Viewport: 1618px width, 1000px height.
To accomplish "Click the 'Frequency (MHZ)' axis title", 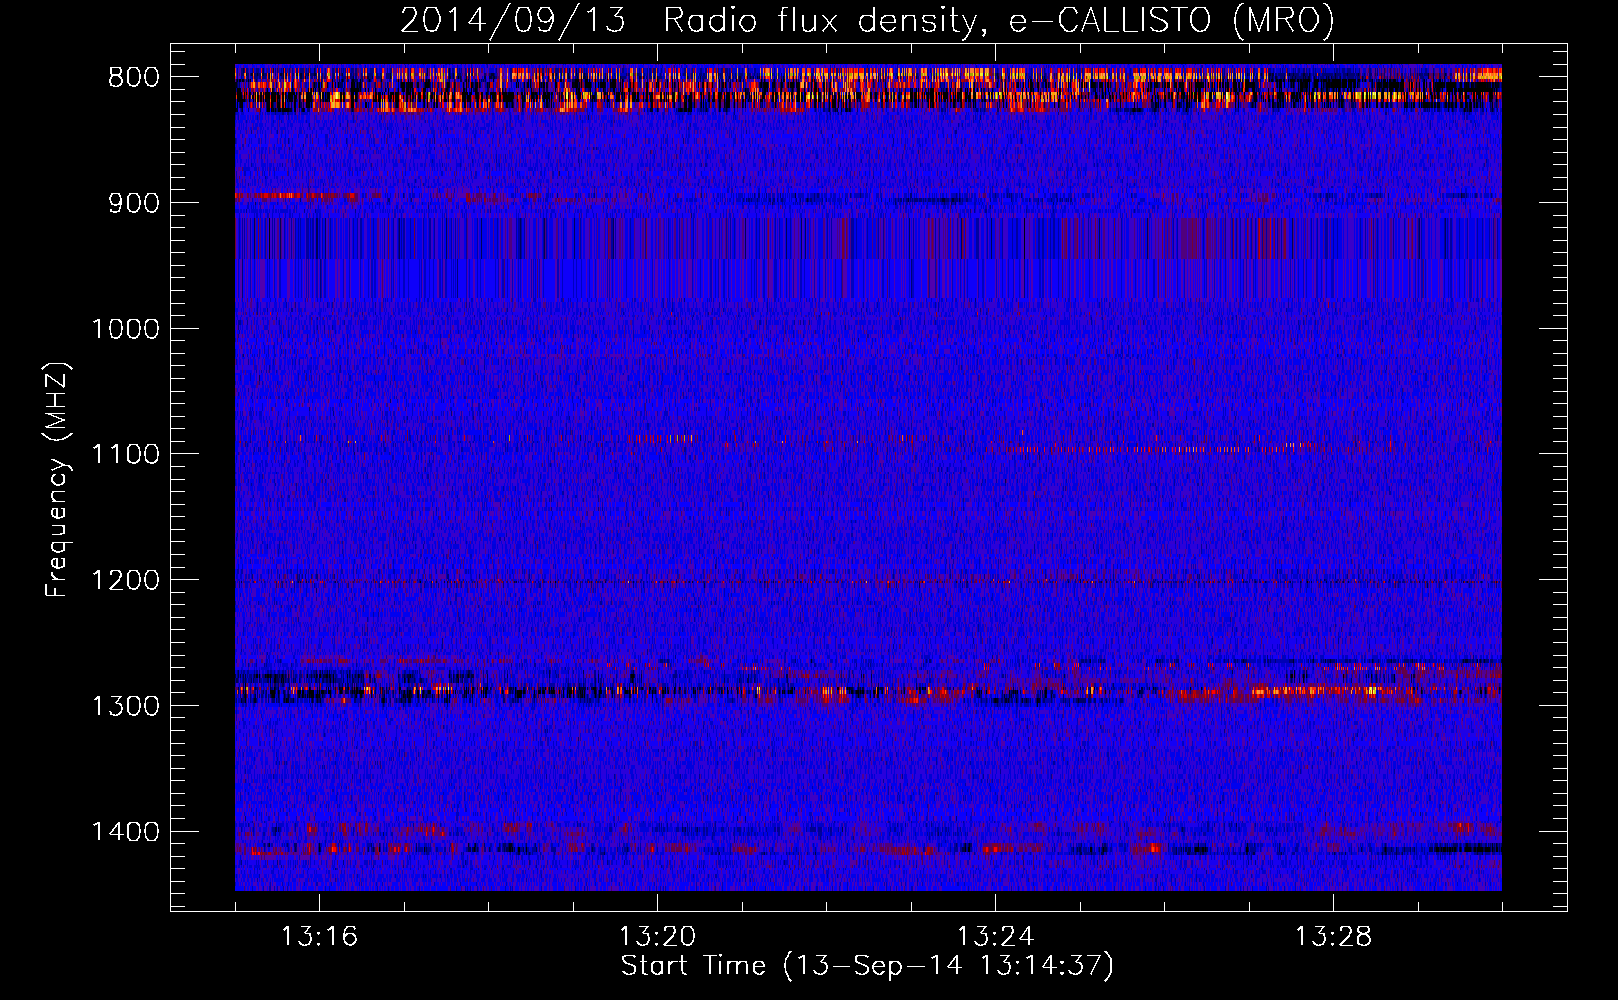I will (x=58, y=479).
